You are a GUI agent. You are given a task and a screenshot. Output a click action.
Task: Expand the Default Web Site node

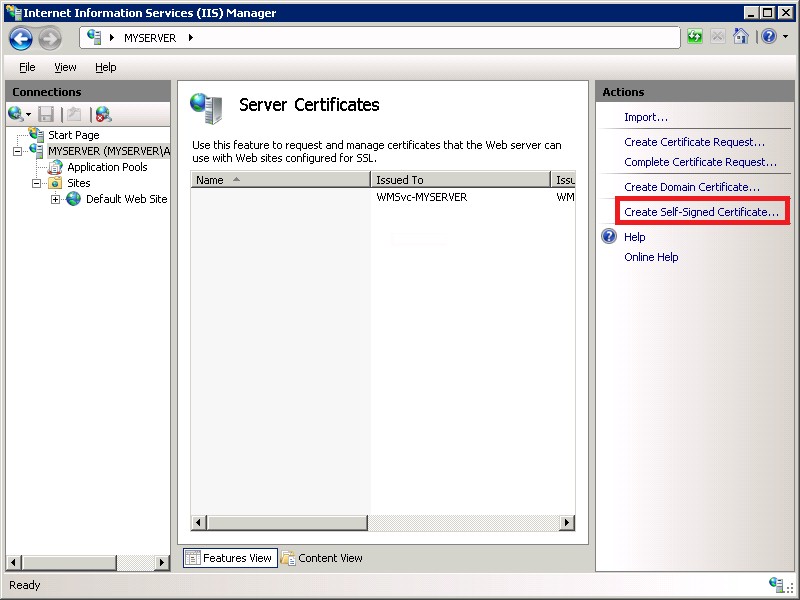tap(56, 199)
